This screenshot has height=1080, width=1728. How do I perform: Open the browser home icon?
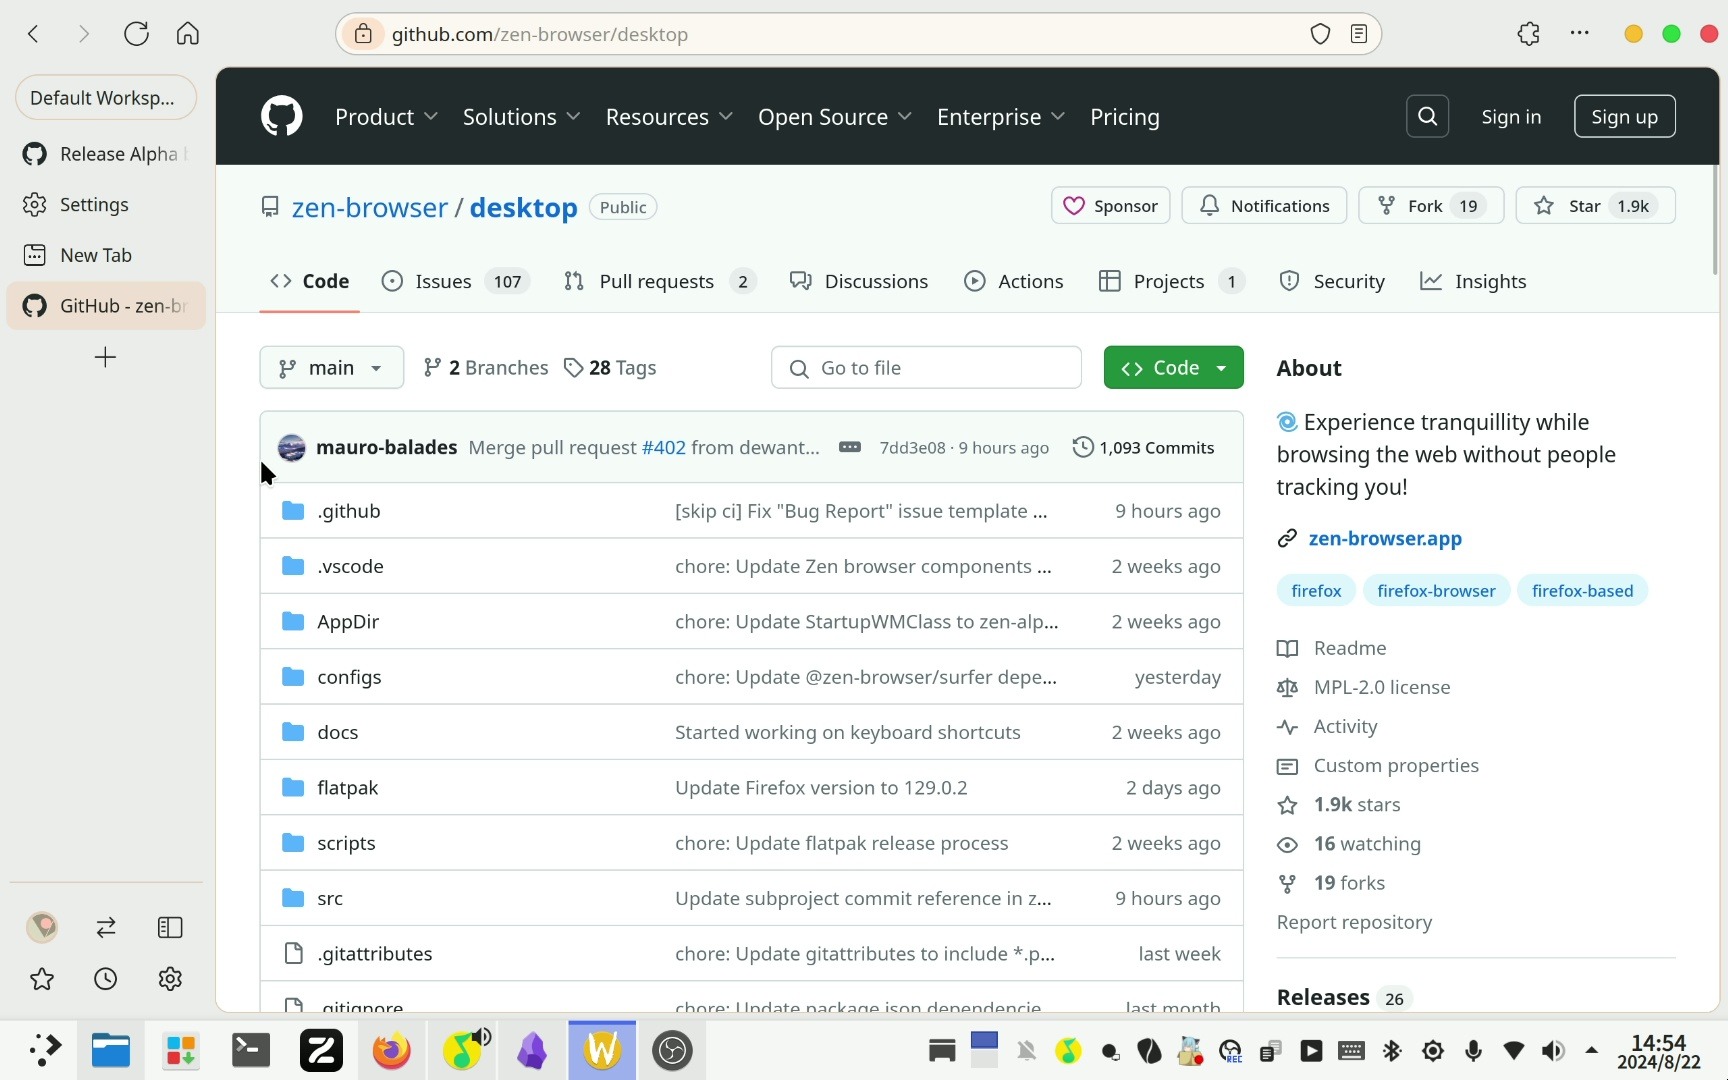point(187,34)
